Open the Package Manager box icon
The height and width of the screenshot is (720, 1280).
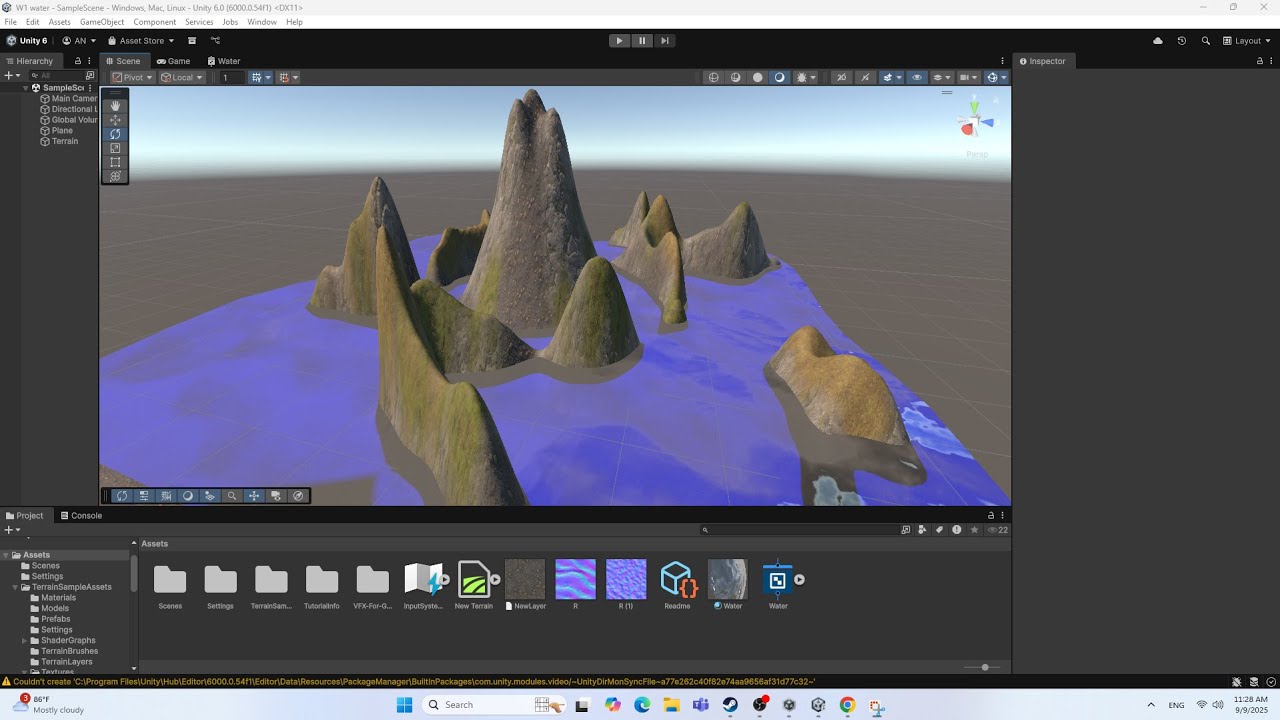192,41
